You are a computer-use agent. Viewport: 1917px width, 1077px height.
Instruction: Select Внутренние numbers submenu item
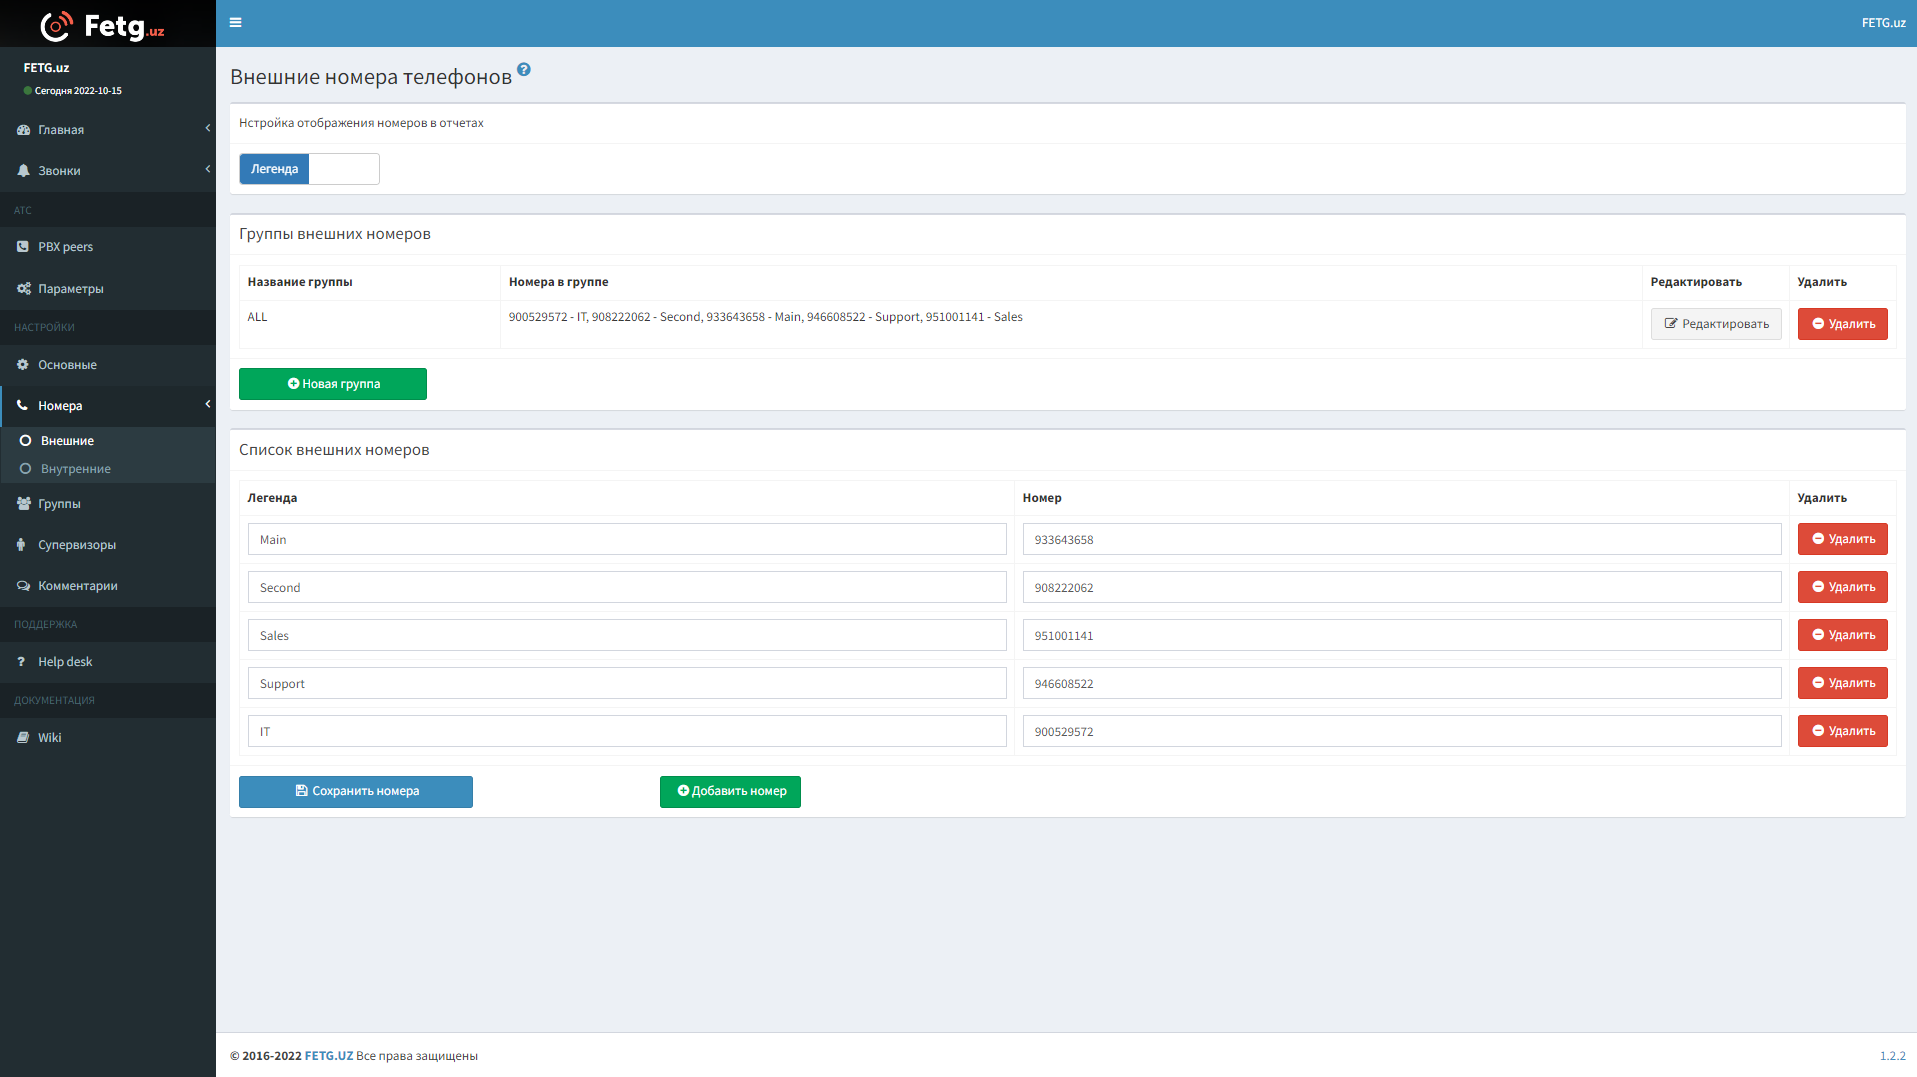tap(75, 469)
